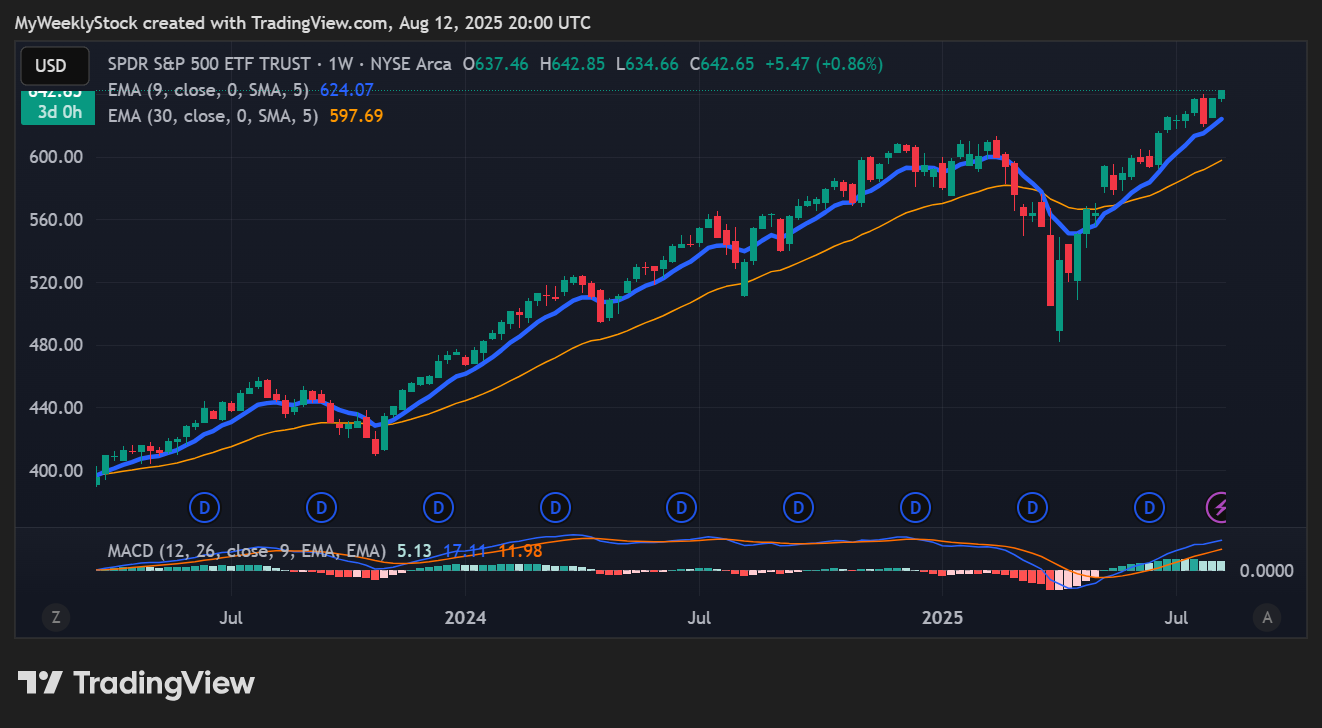Screen dimensions: 1322x728
Task: Click the EMA 30 value 597.69
Action: coord(356,116)
